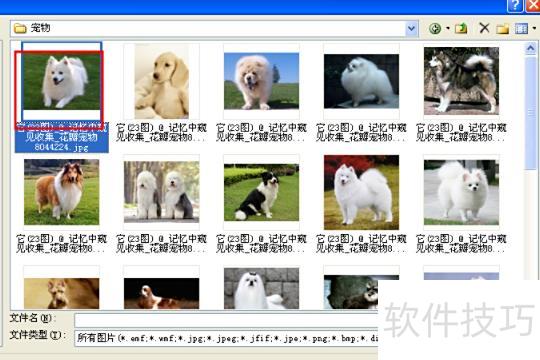The height and width of the screenshot is (360, 540).
Task: Select the dark Schnauzer thumbnail
Action: [351, 292]
